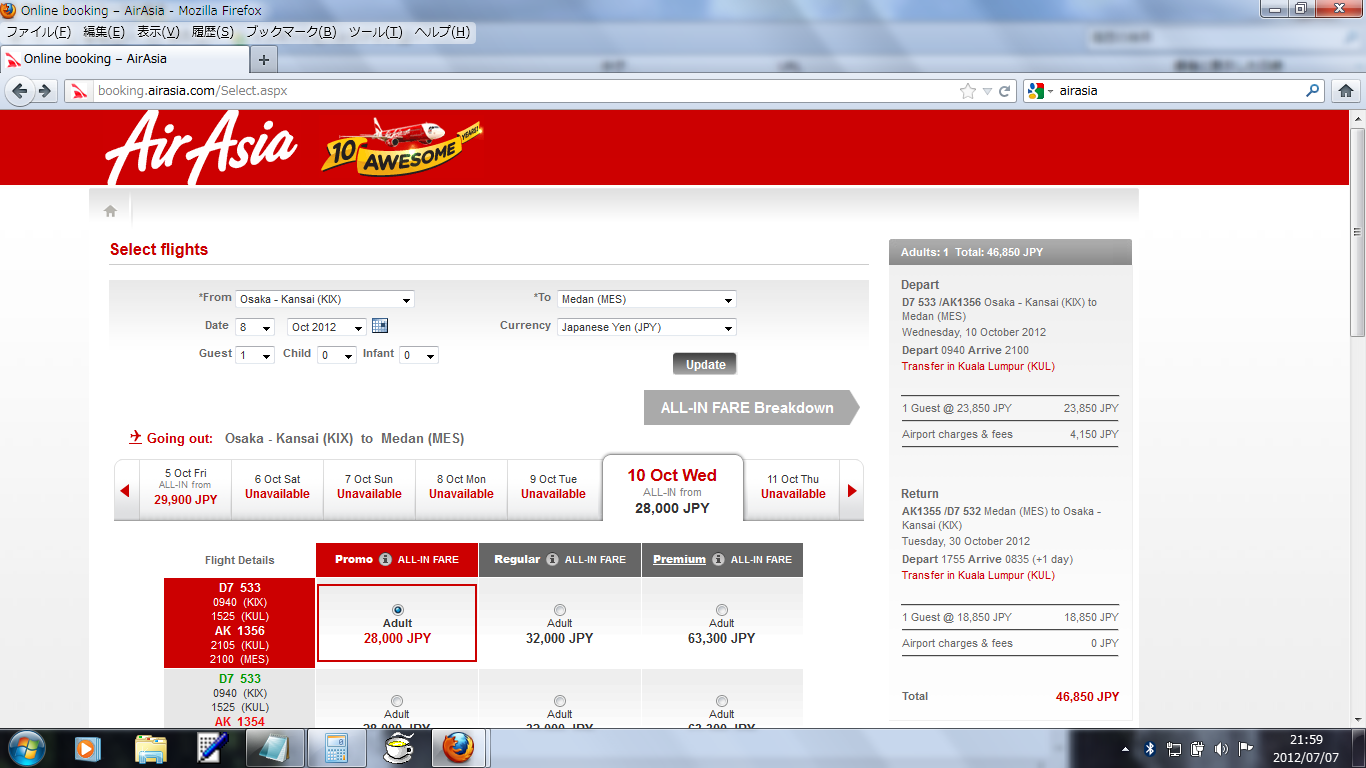The image size is (1366, 768).
Task: Select the 10 Oct Wed date tab
Action: [672, 488]
